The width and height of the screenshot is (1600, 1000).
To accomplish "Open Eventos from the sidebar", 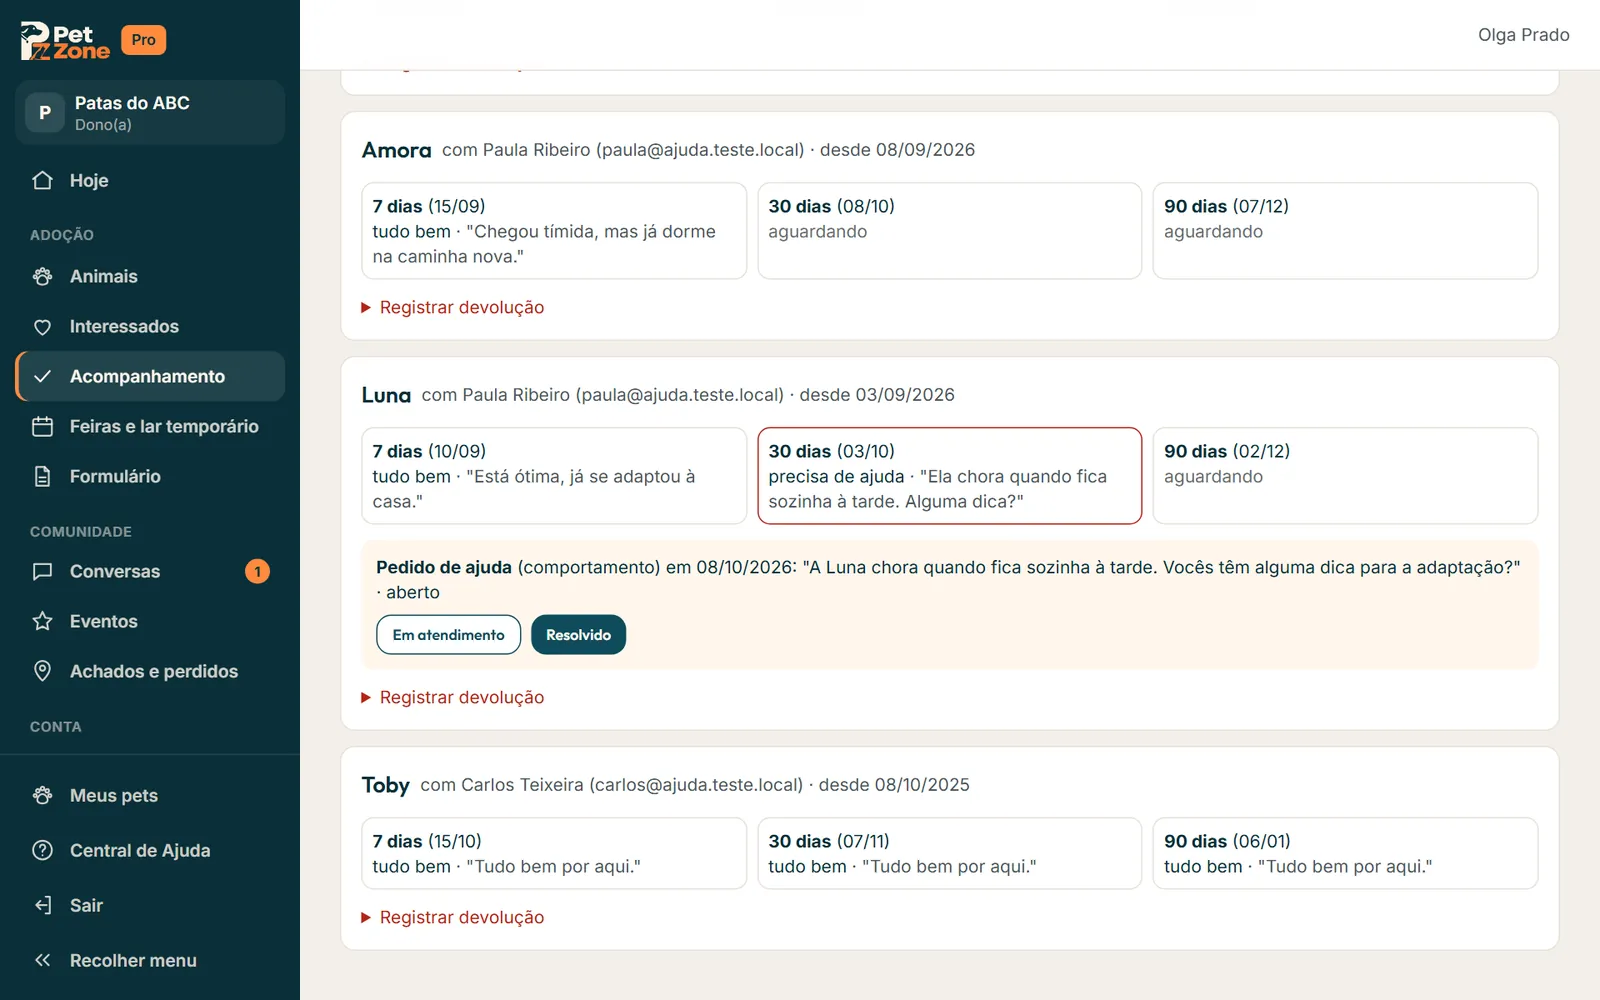I will tap(150, 622).
